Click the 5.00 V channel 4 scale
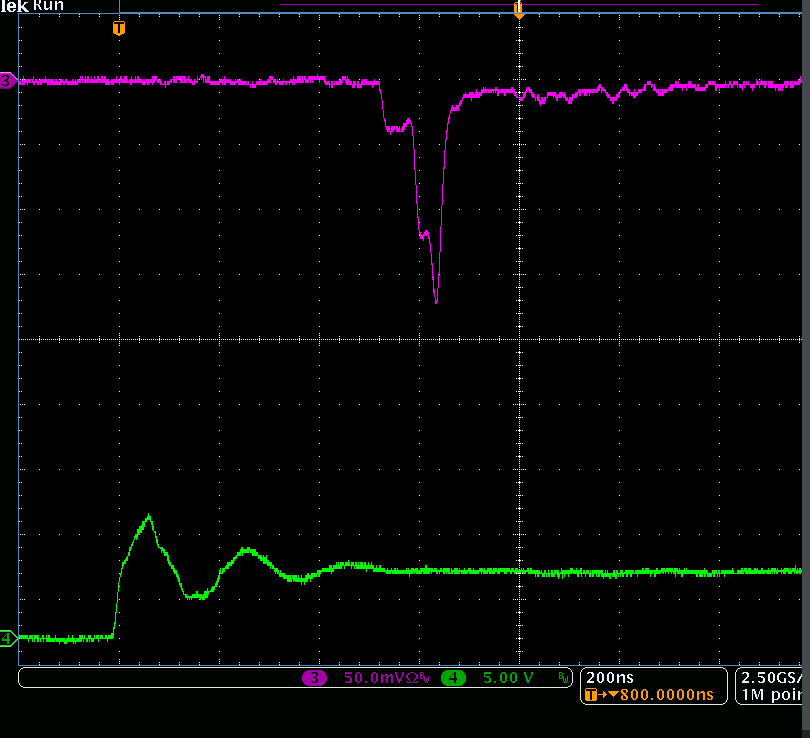Image resolution: width=810 pixels, height=738 pixels. pos(508,678)
